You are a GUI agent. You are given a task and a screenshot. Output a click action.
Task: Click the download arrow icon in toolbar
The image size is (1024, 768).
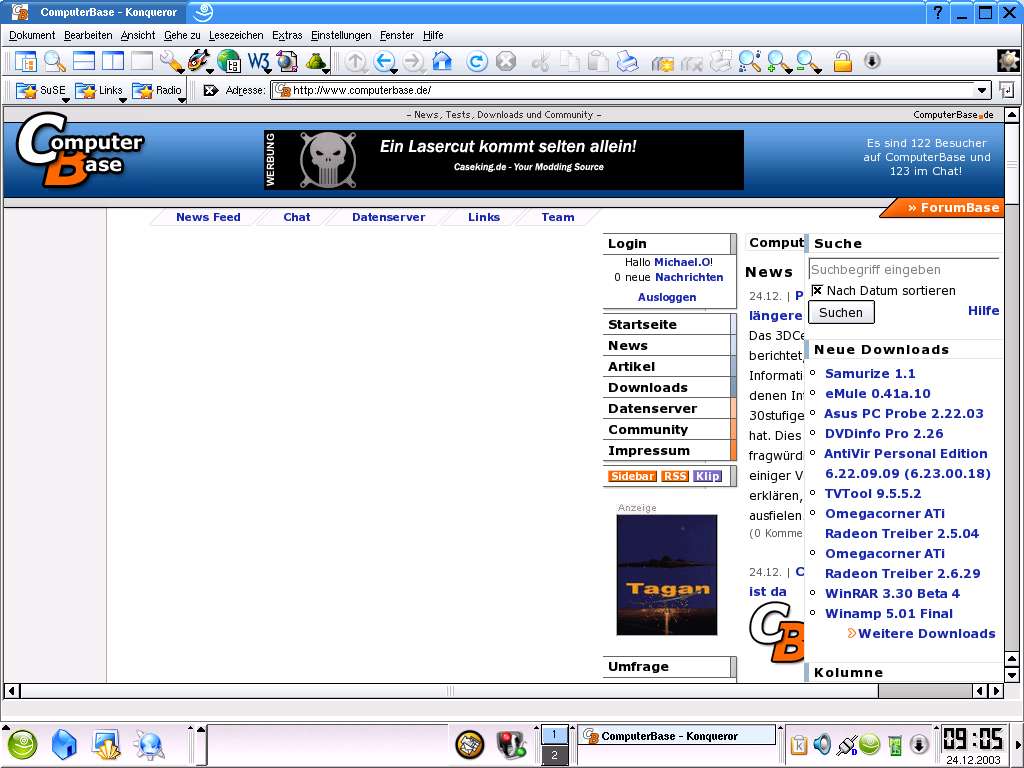pos(872,61)
